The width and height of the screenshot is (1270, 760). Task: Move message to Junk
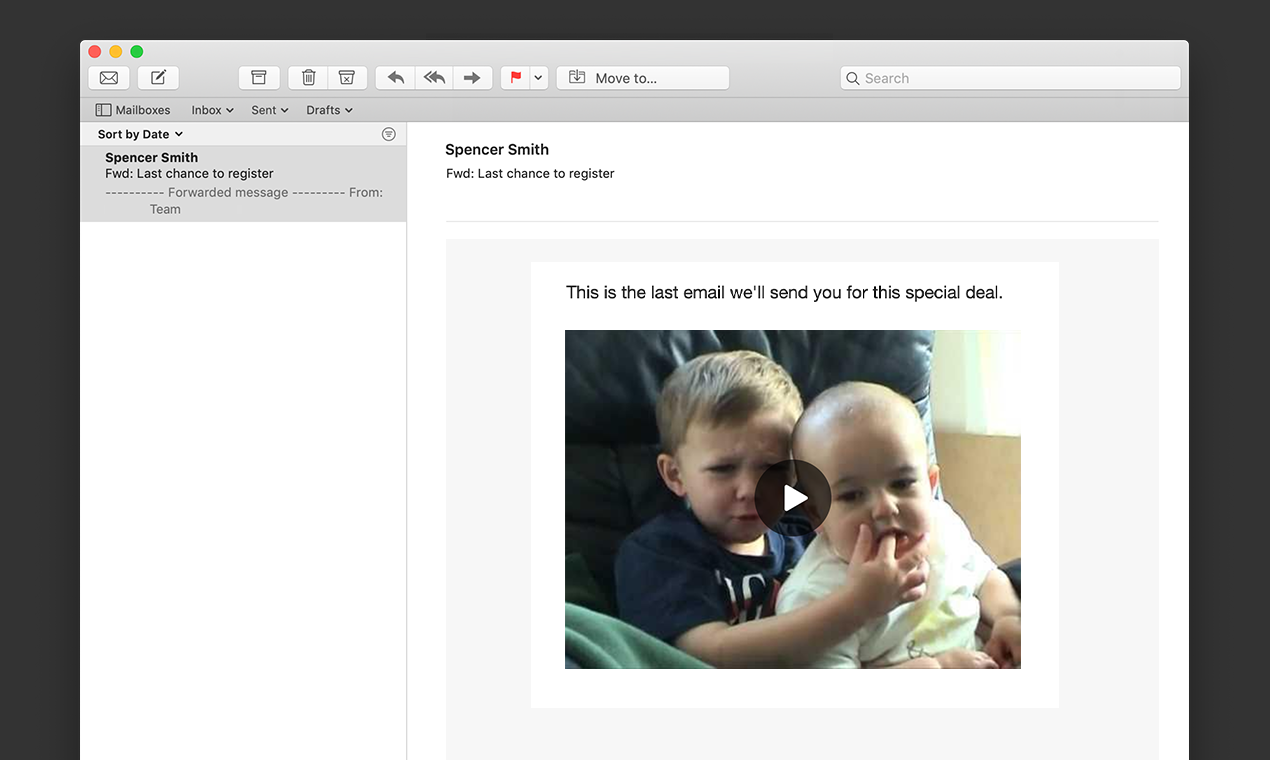point(347,78)
